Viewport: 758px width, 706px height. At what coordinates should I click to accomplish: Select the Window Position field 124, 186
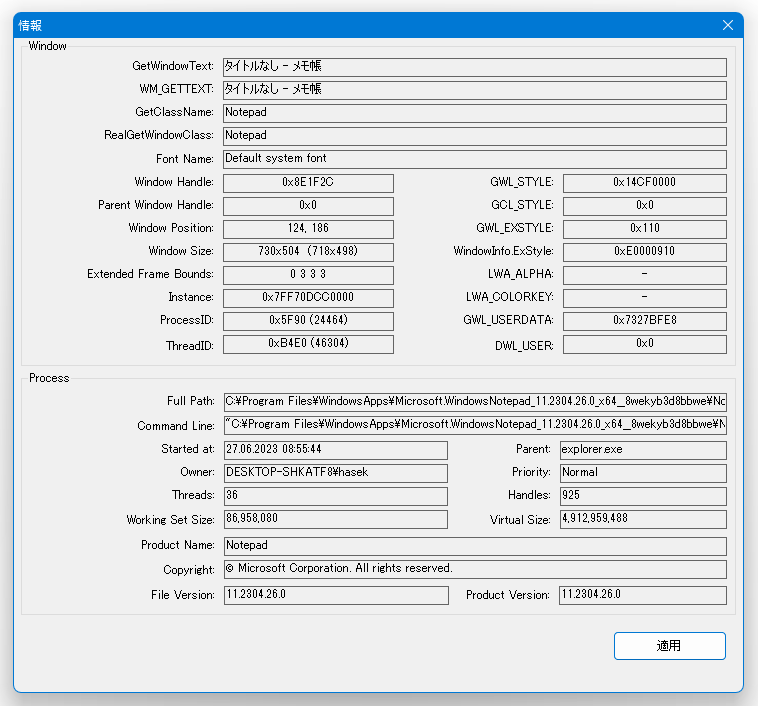click(308, 229)
